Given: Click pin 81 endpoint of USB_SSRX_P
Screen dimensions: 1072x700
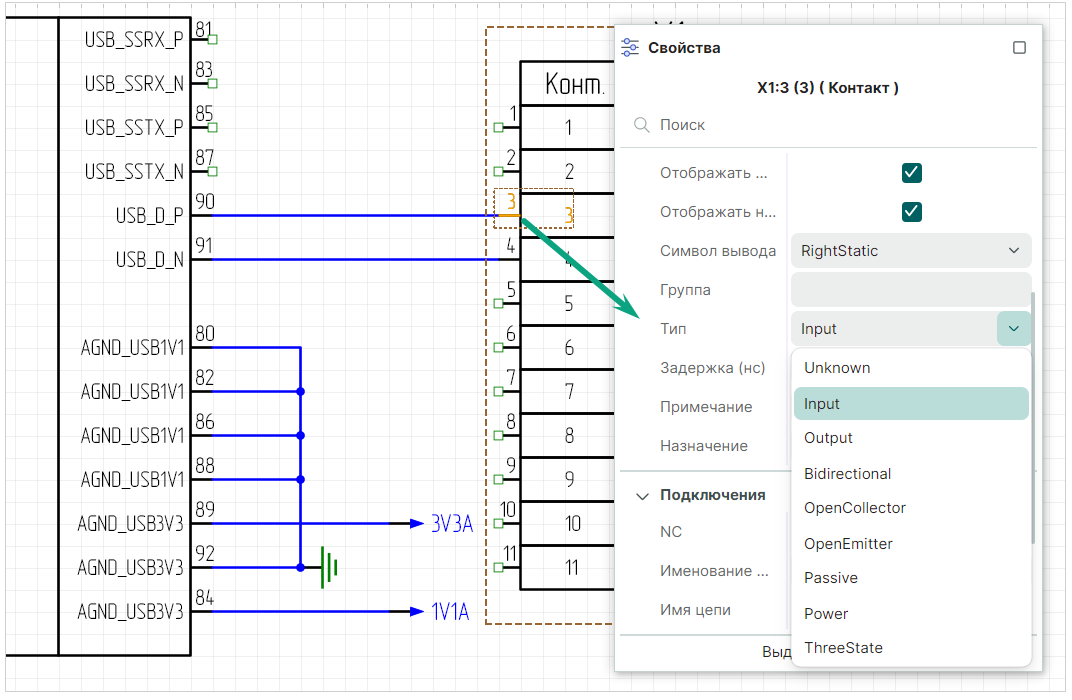Looking at the screenshot, I should (212, 40).
